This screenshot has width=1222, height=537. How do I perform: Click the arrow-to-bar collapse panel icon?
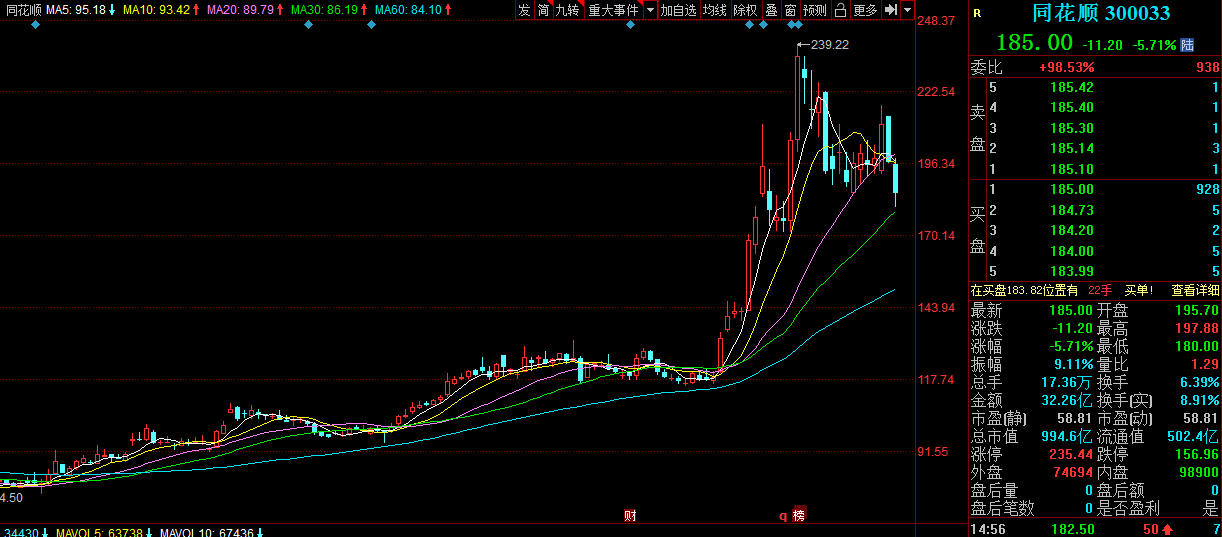pyautogui.click(x=890, y=10)
